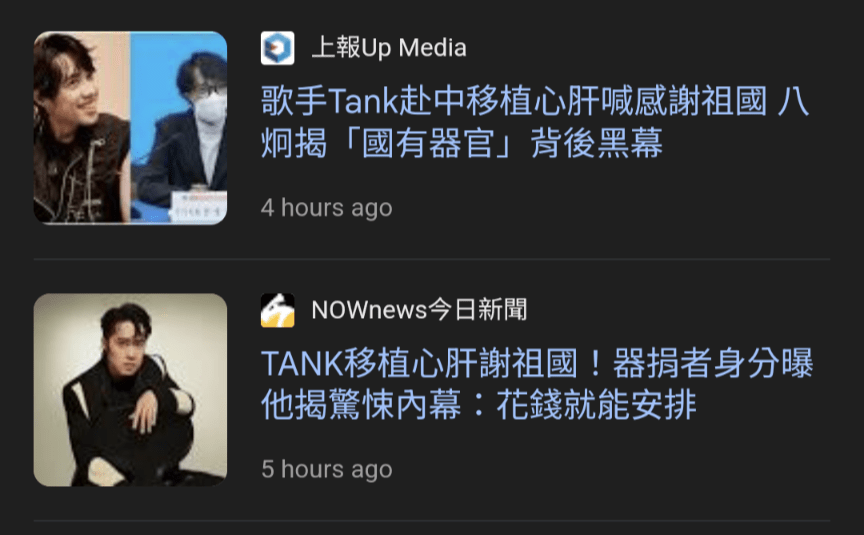Screen dimensions: 864x535
Task: Click 背後黑幕 ending the first headline
Action: [x=597, y=143]
